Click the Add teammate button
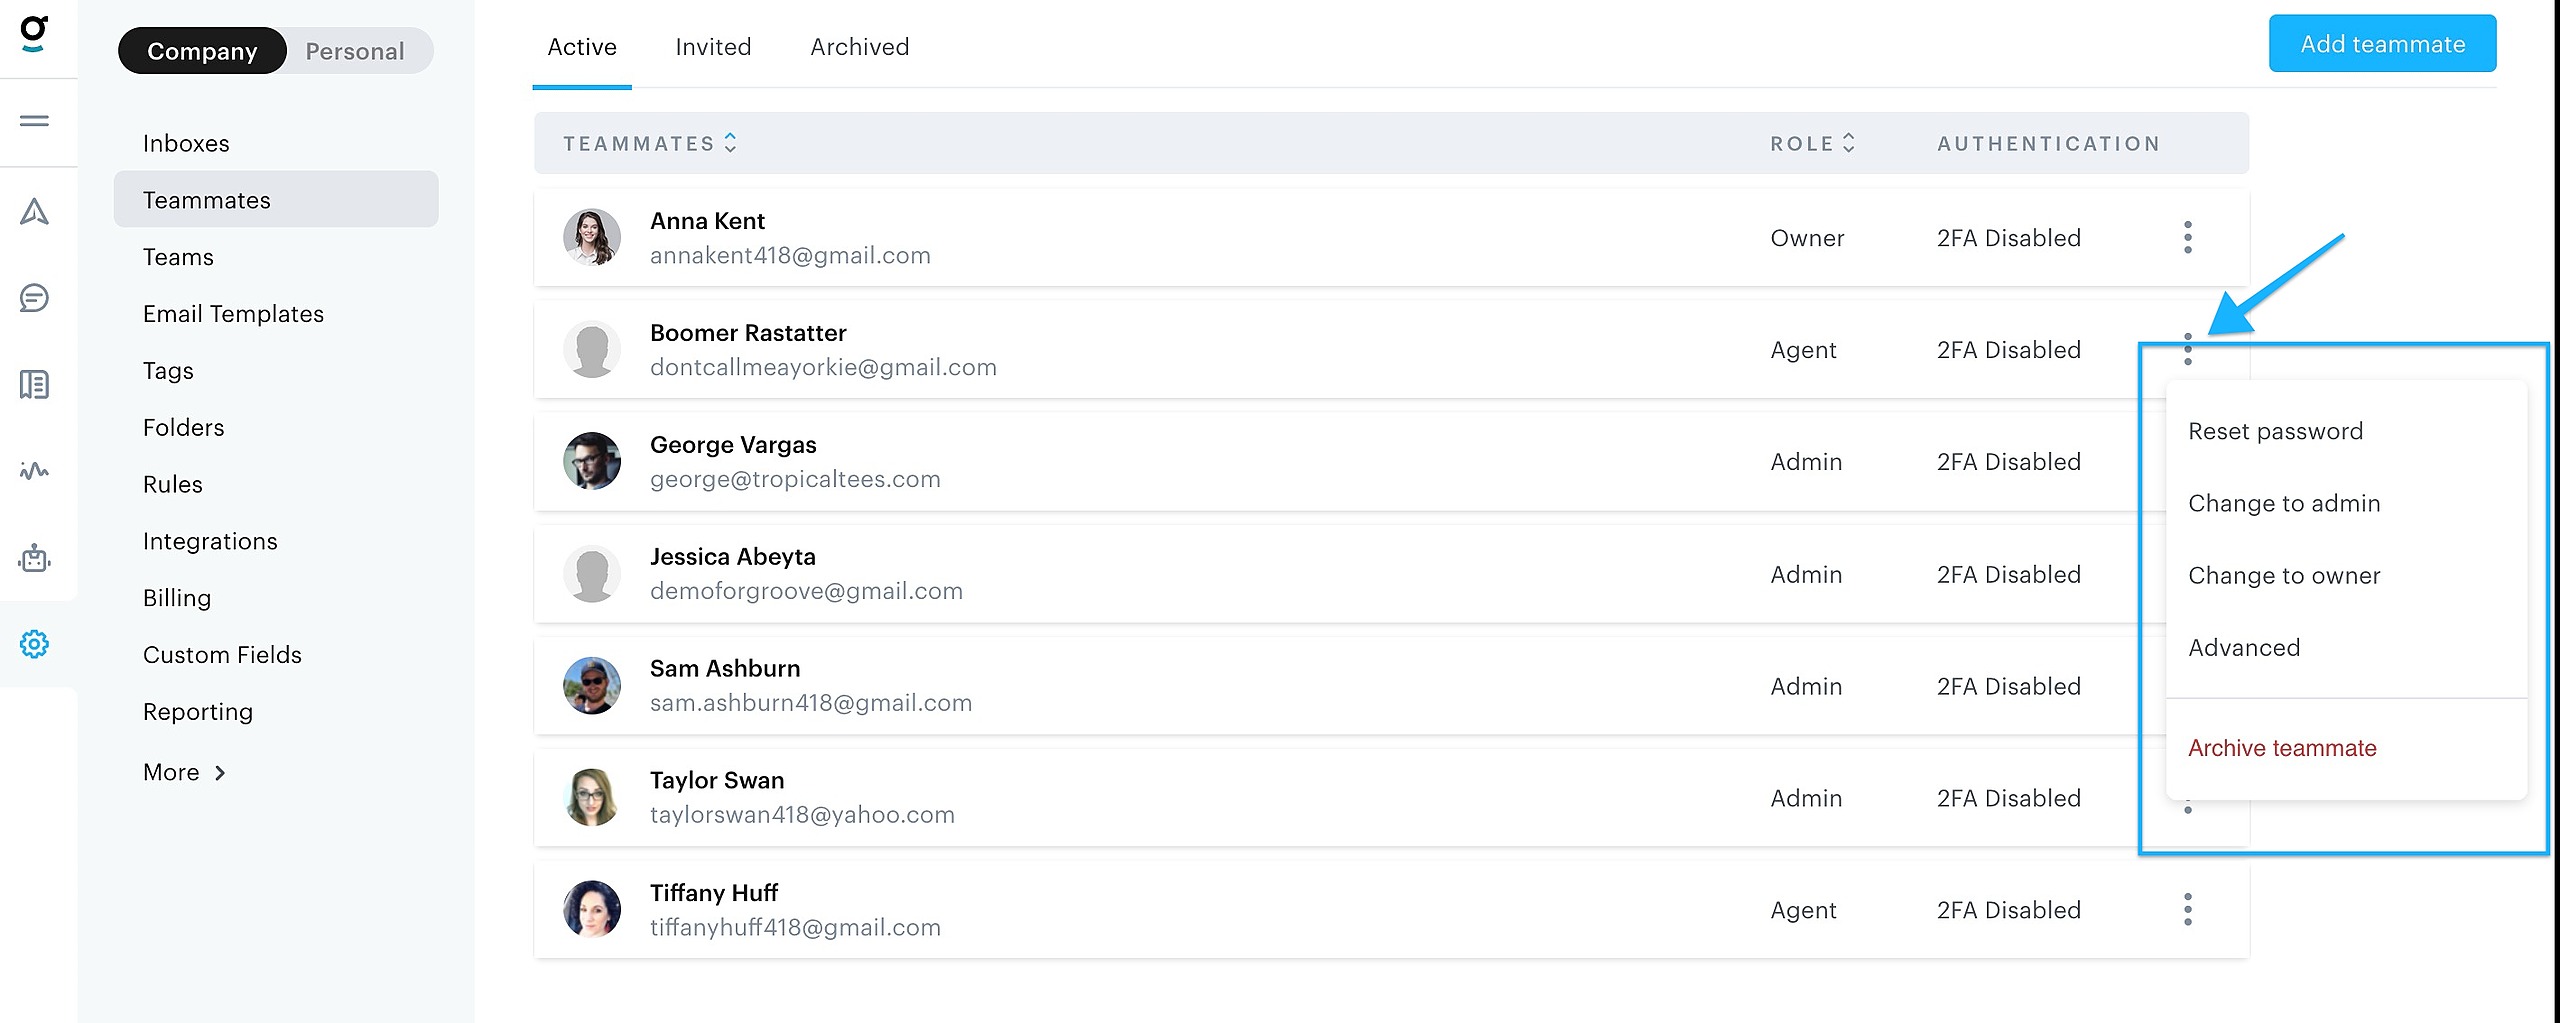The width and height of the screenshot is (2560, 1023). (x=2382, y=44)
